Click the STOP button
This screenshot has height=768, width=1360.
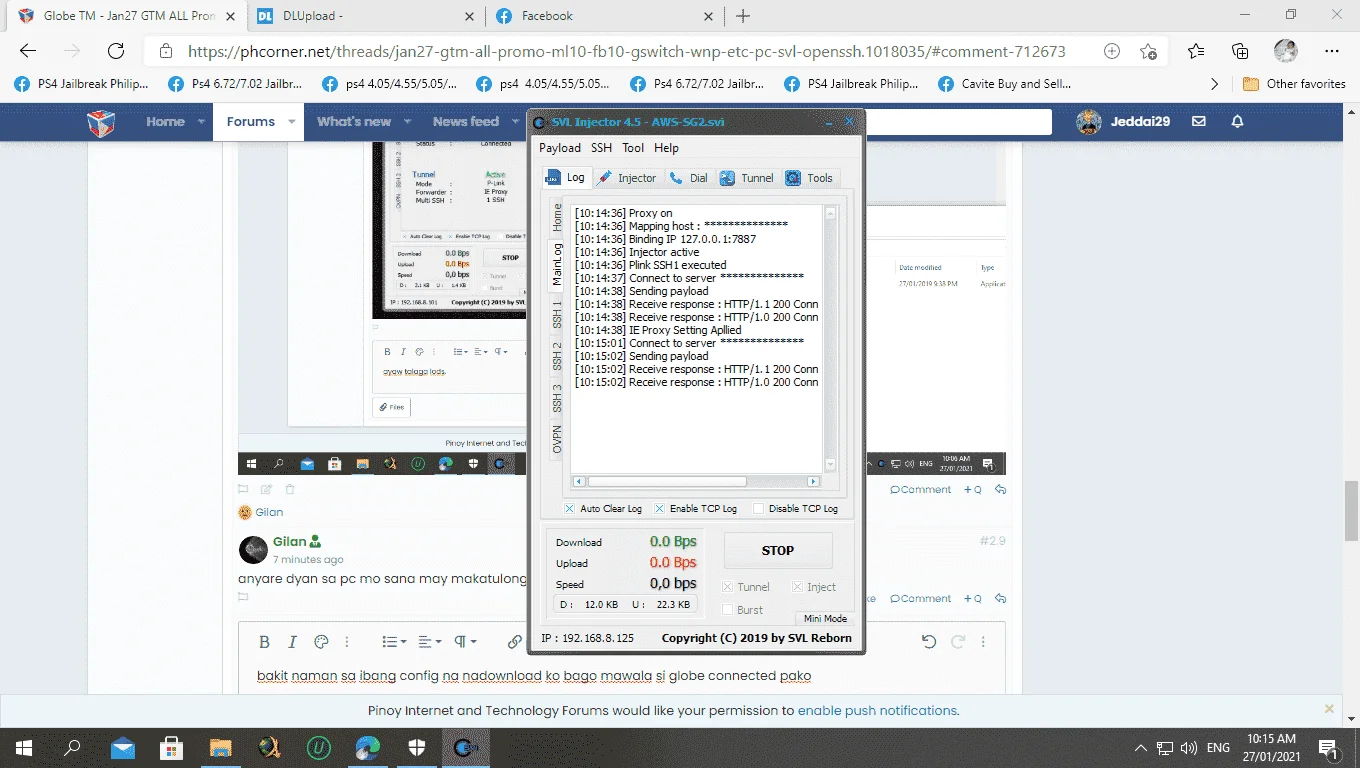(778, 550)
